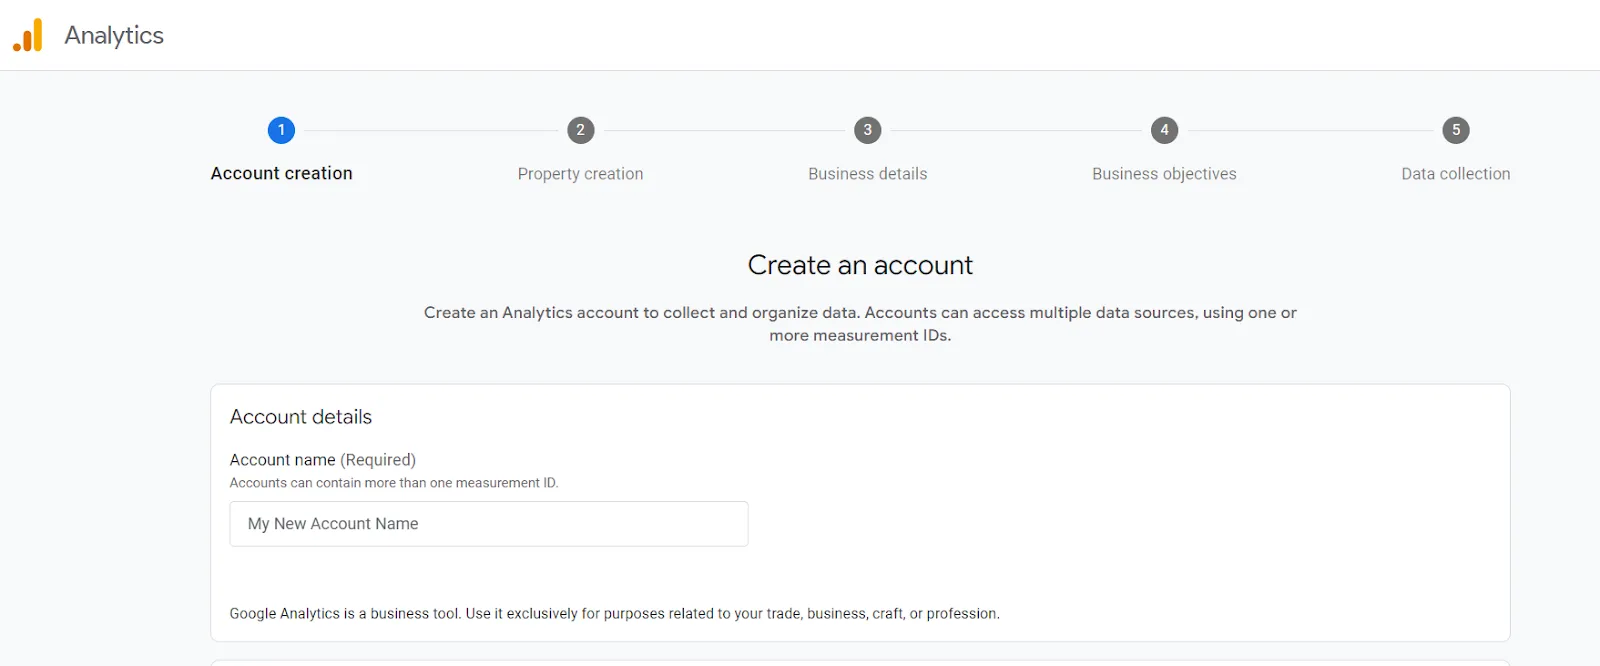
Task: Click the measurement ID helper text
Action: 394,483
